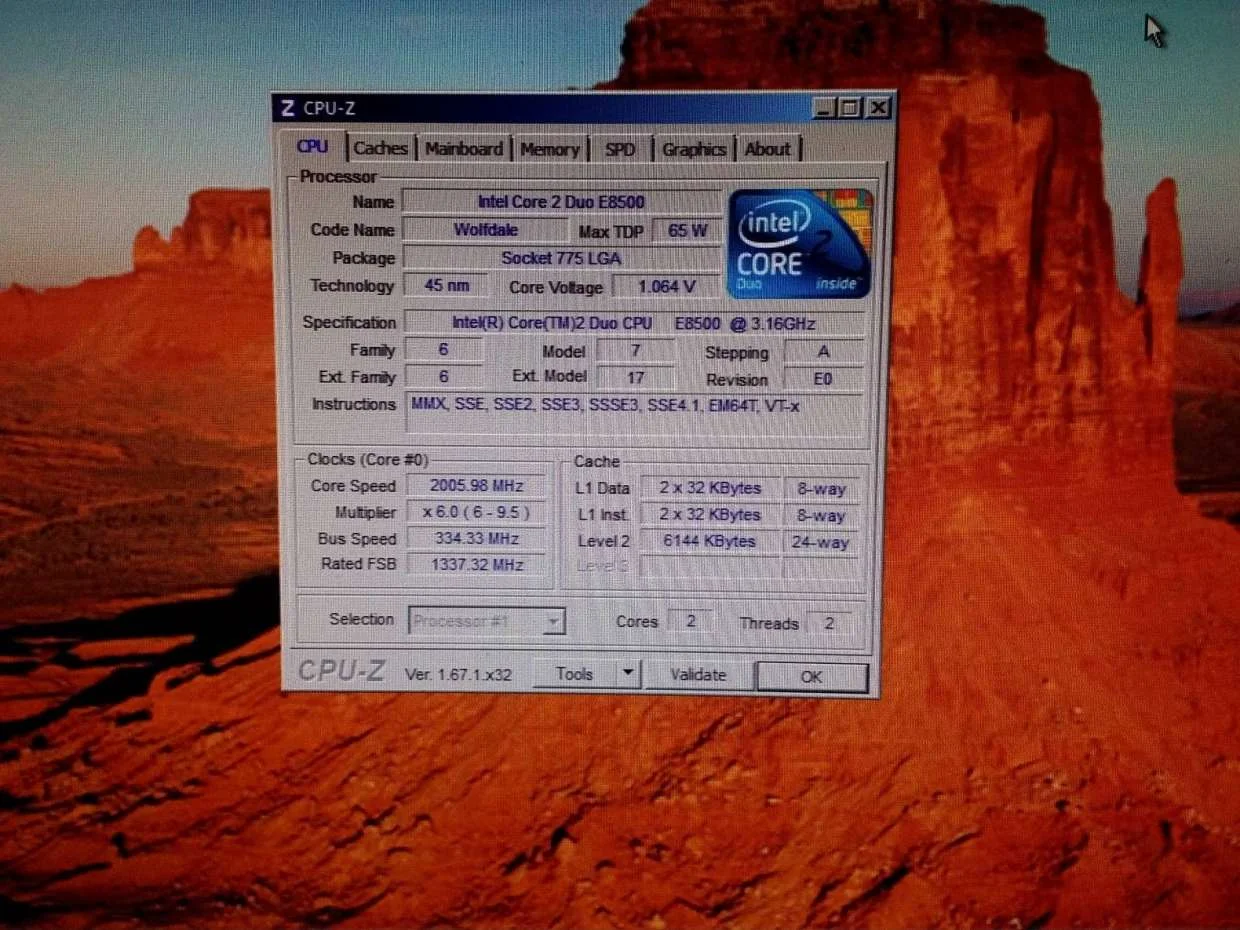The height and width of the screenshot is (930, 1240).
Task: Click the Specification field with '@ 3.16GHz'
Action: pos(633,323)
